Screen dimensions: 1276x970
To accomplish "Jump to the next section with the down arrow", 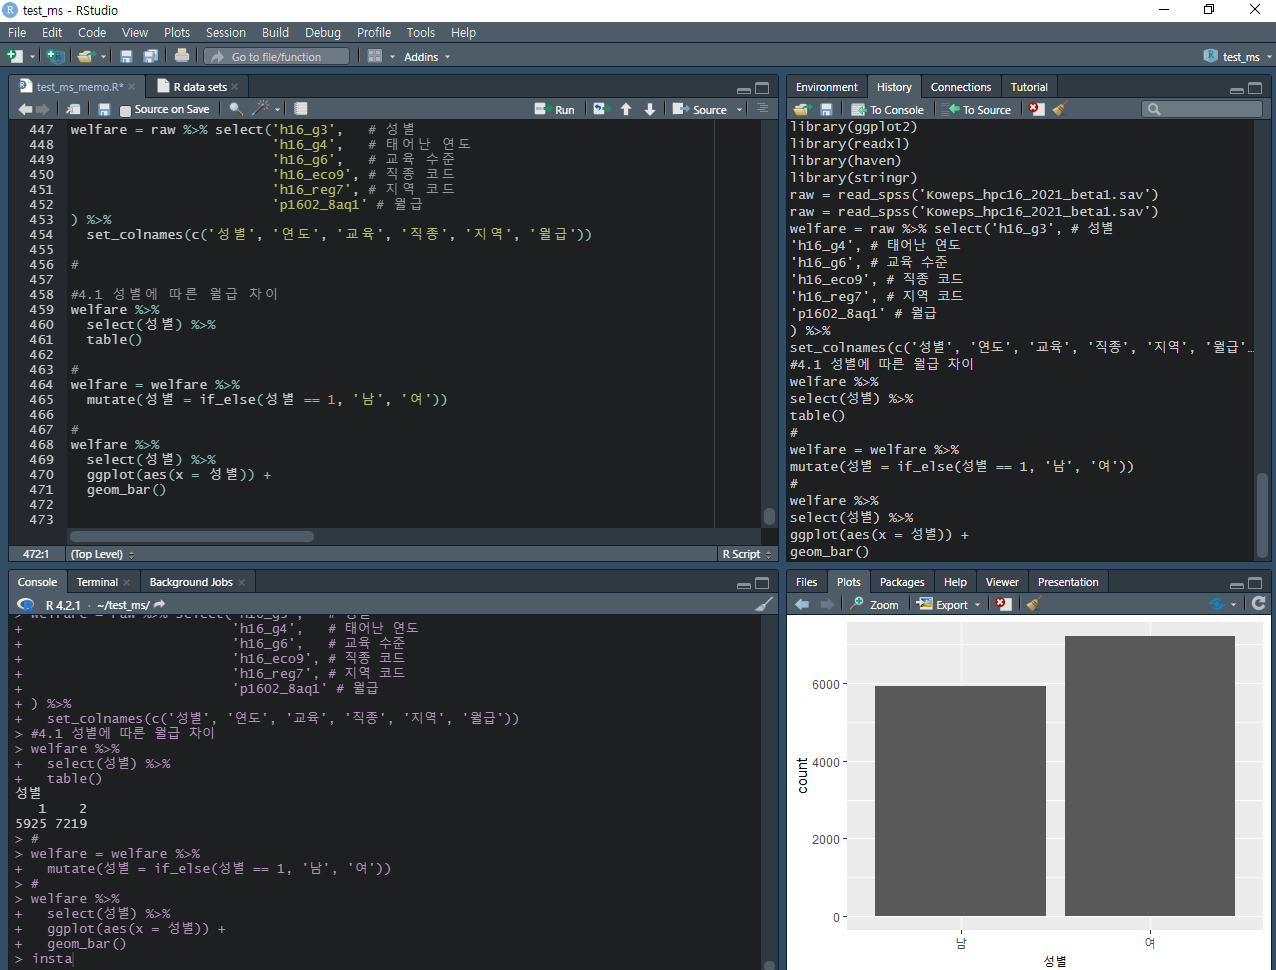I will 650,109.
